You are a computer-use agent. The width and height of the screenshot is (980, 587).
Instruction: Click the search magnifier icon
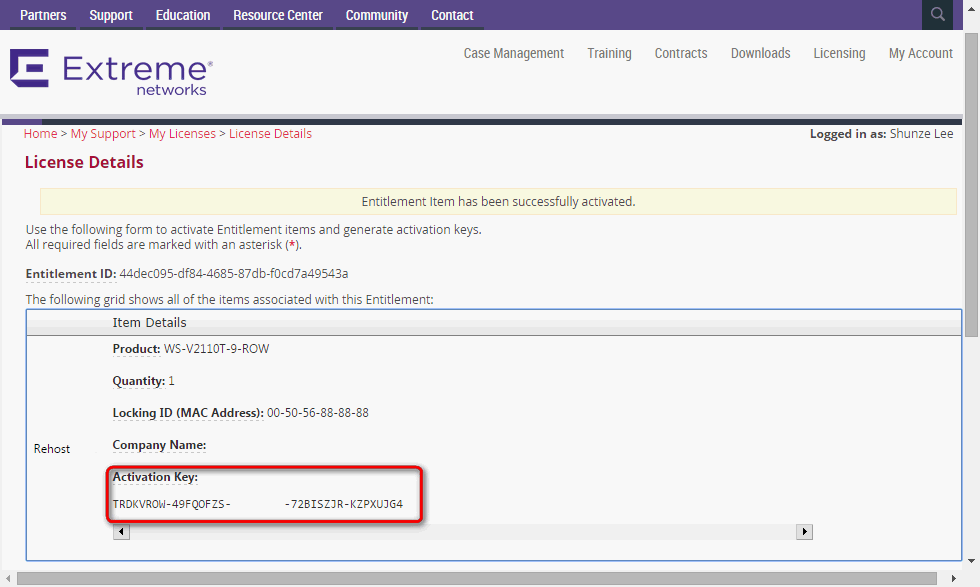(937, 14)
